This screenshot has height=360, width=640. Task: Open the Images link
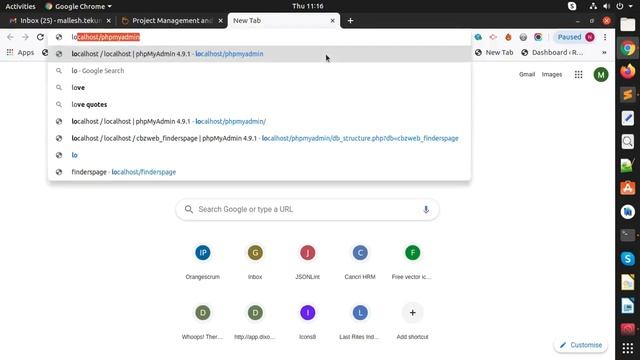552,74
